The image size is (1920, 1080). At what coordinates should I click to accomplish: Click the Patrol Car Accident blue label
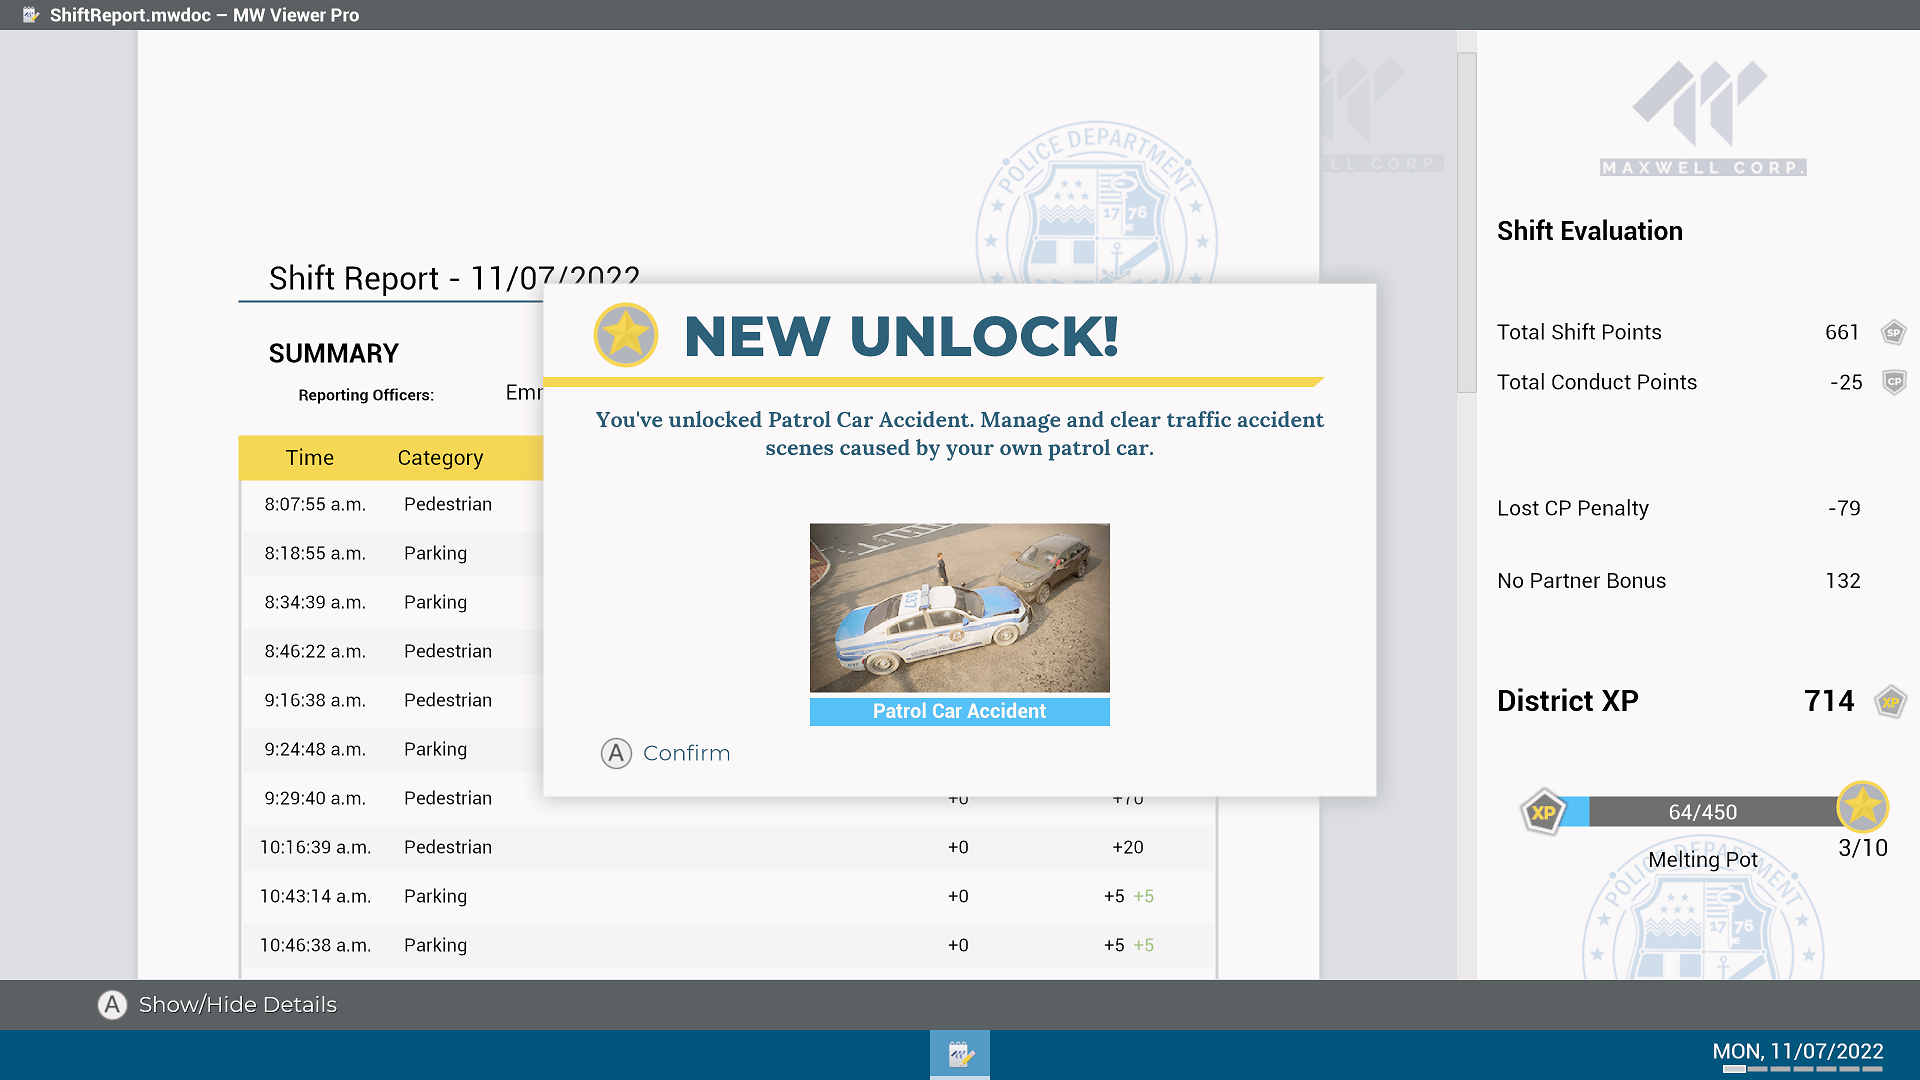pos(959,711)
